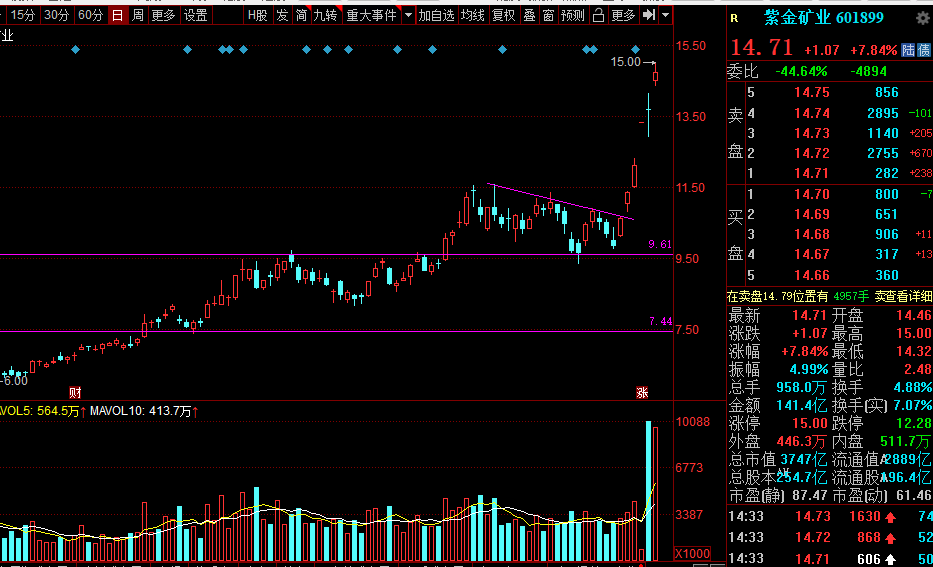Viewport: 933px width, 567px height.
Task: Click the yellow R margin-trading badge
Action: [734, 18]
